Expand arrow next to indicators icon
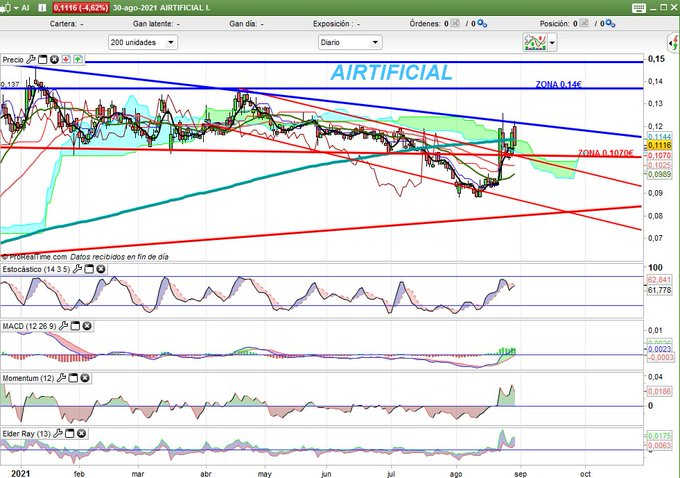680x478 pixels. (x=552, y=43)
